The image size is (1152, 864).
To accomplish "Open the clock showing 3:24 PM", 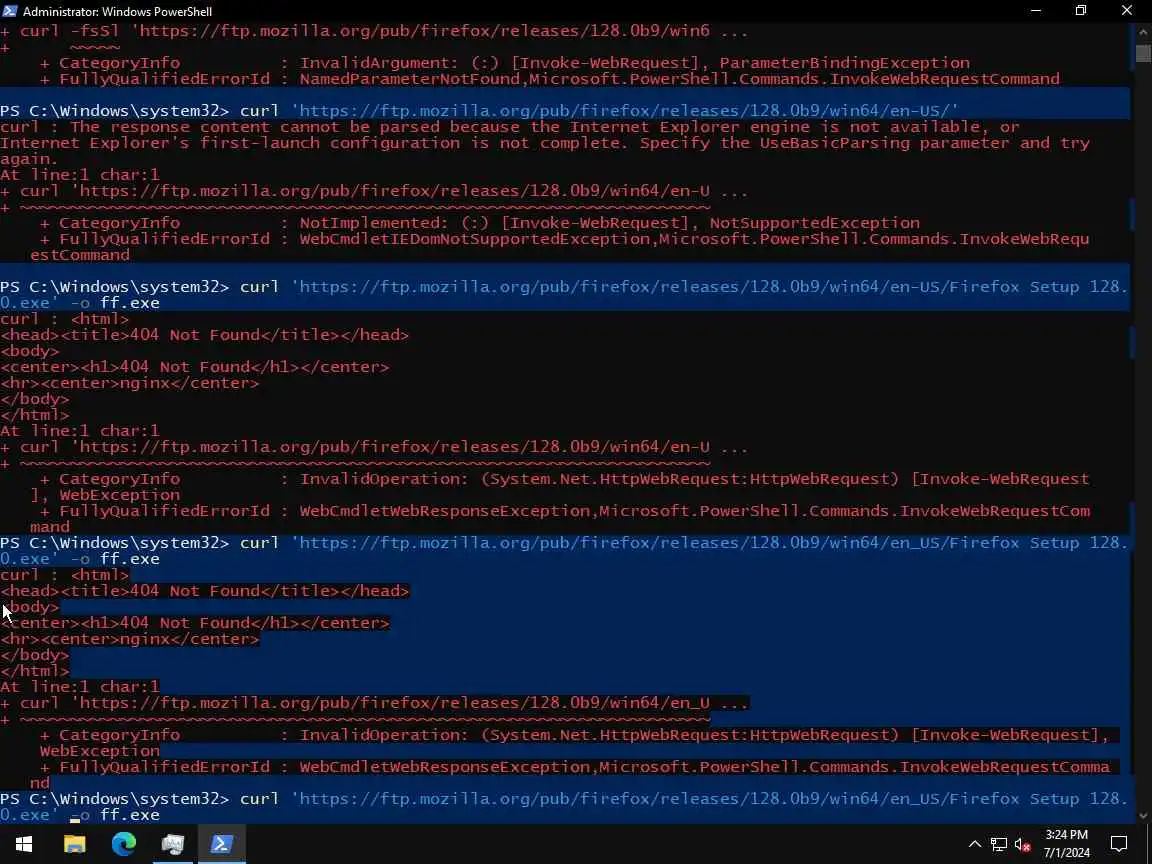I will tap(1067, 844).
